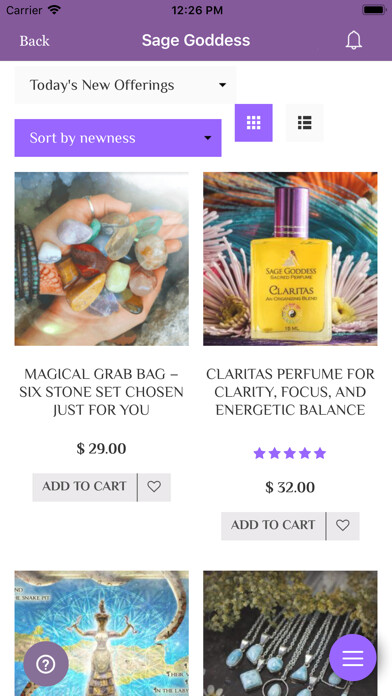392x696 pixels.
Task: Open Claritas Perfume product title link
Action: pyautogui.click(x=290, y=392)
